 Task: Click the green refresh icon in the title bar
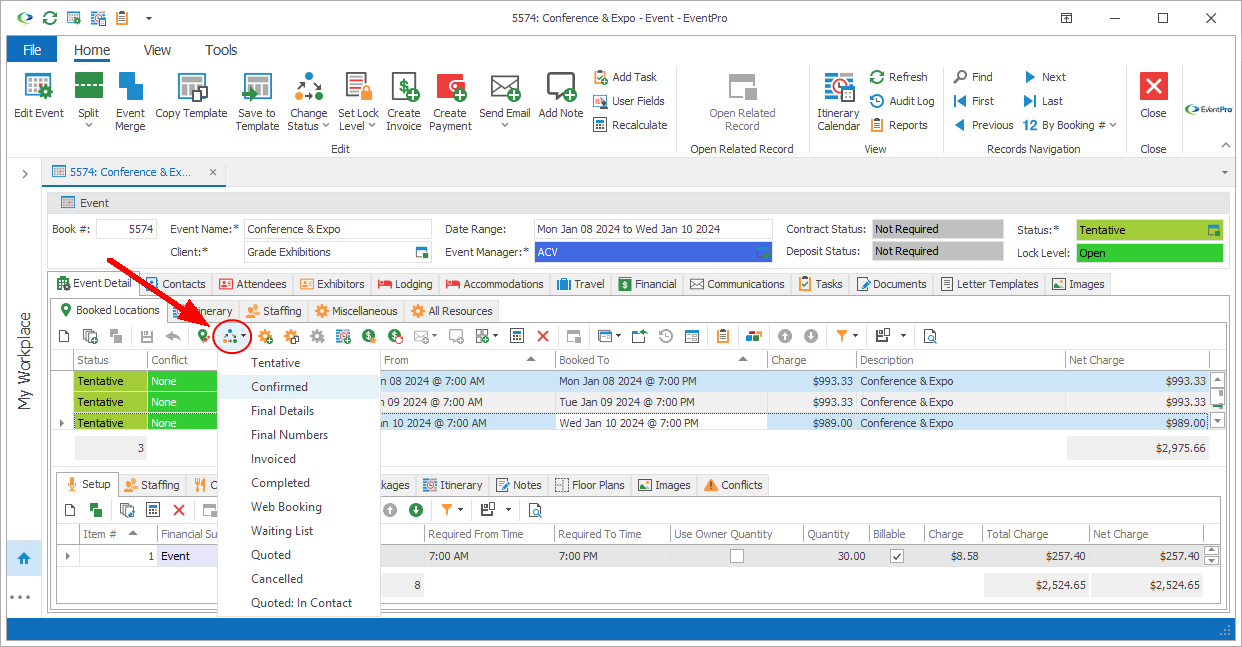tap(50, 18)
